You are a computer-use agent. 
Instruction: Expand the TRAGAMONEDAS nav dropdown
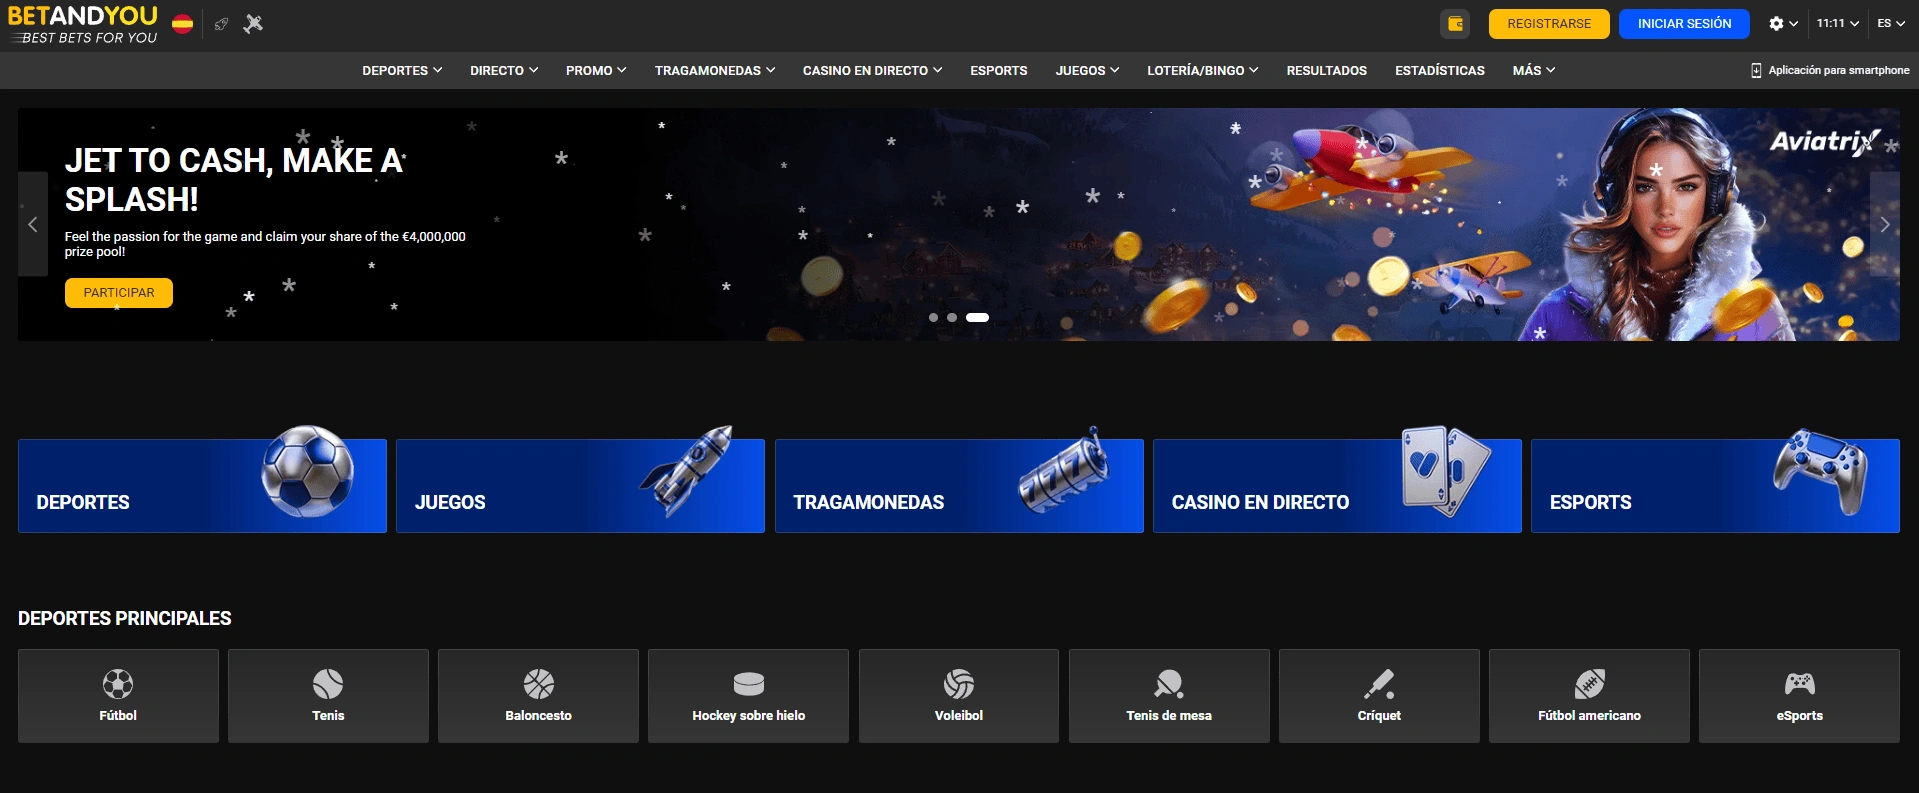pos(715,71)
